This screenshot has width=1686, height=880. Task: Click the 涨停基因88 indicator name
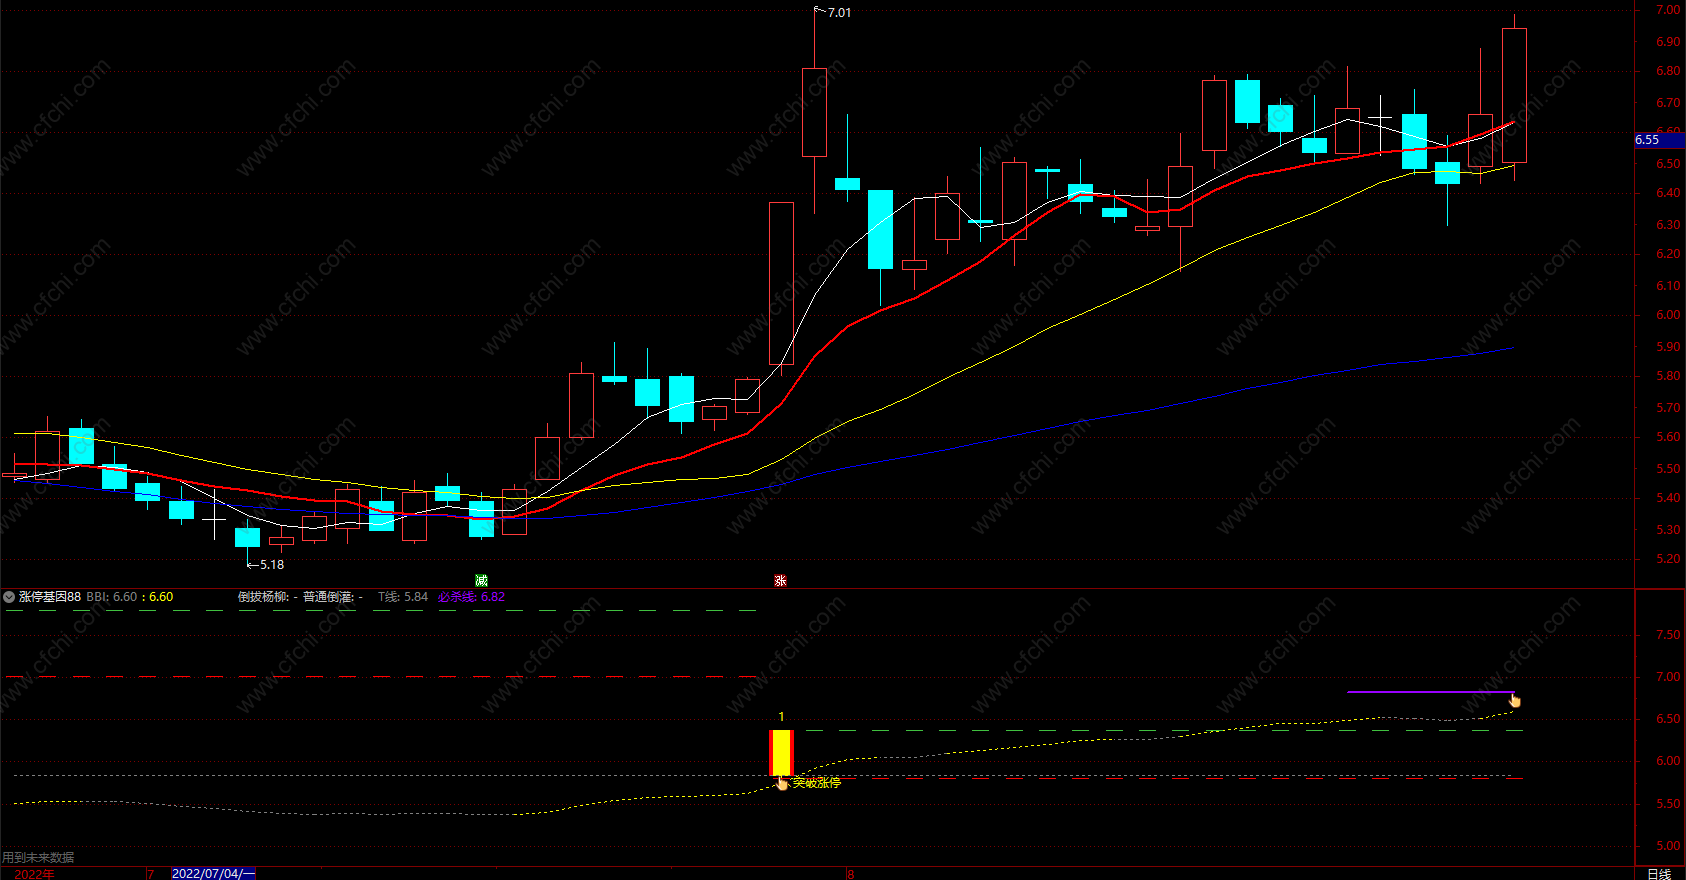pos(50,597)
